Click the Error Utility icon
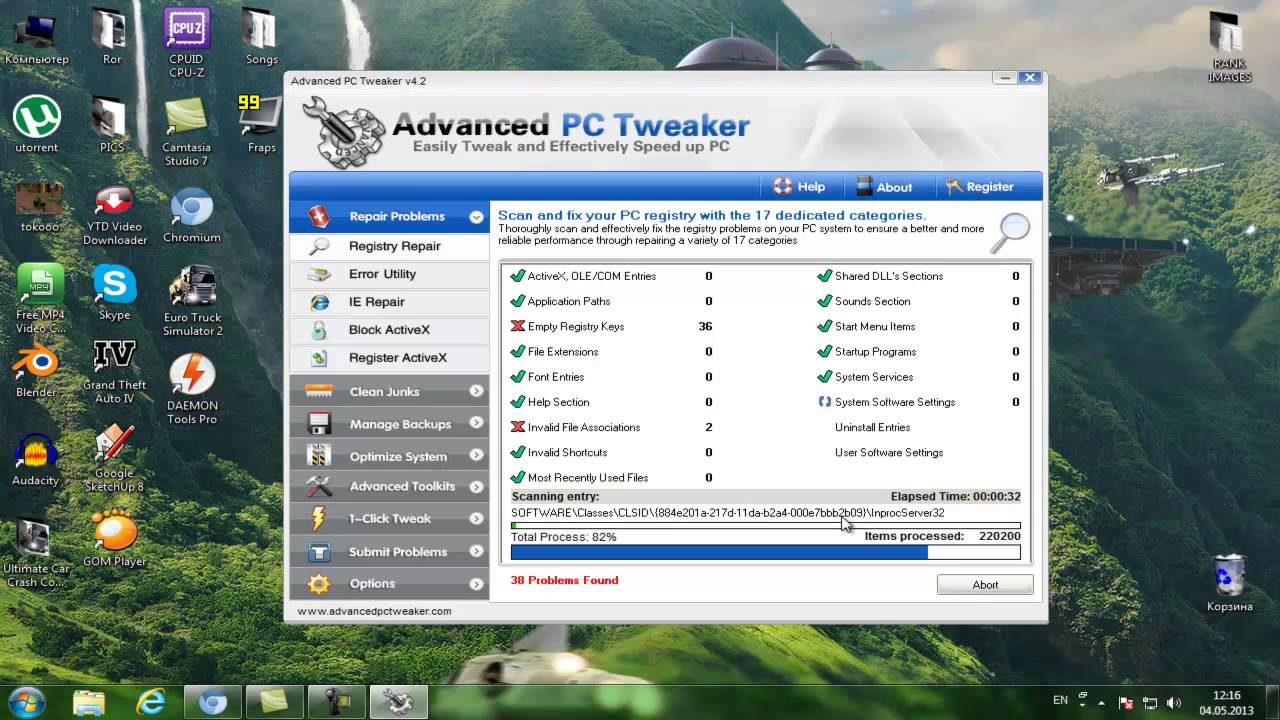Viewport: 1280px width, 720px height. pos(319,274)
